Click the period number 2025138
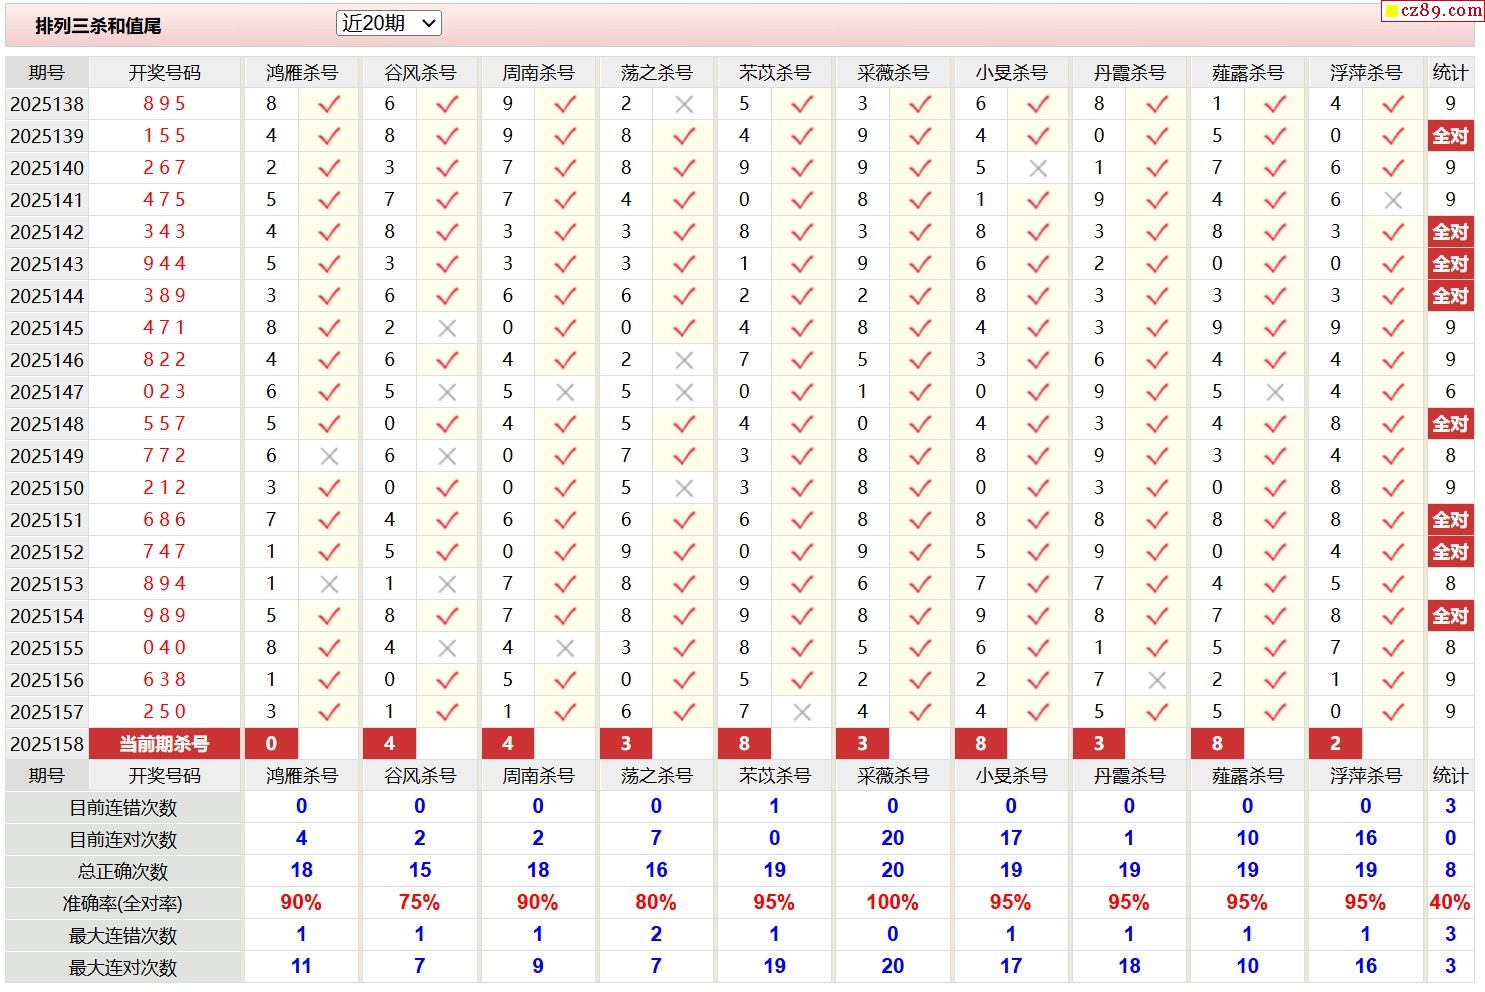 pos(47,104)
